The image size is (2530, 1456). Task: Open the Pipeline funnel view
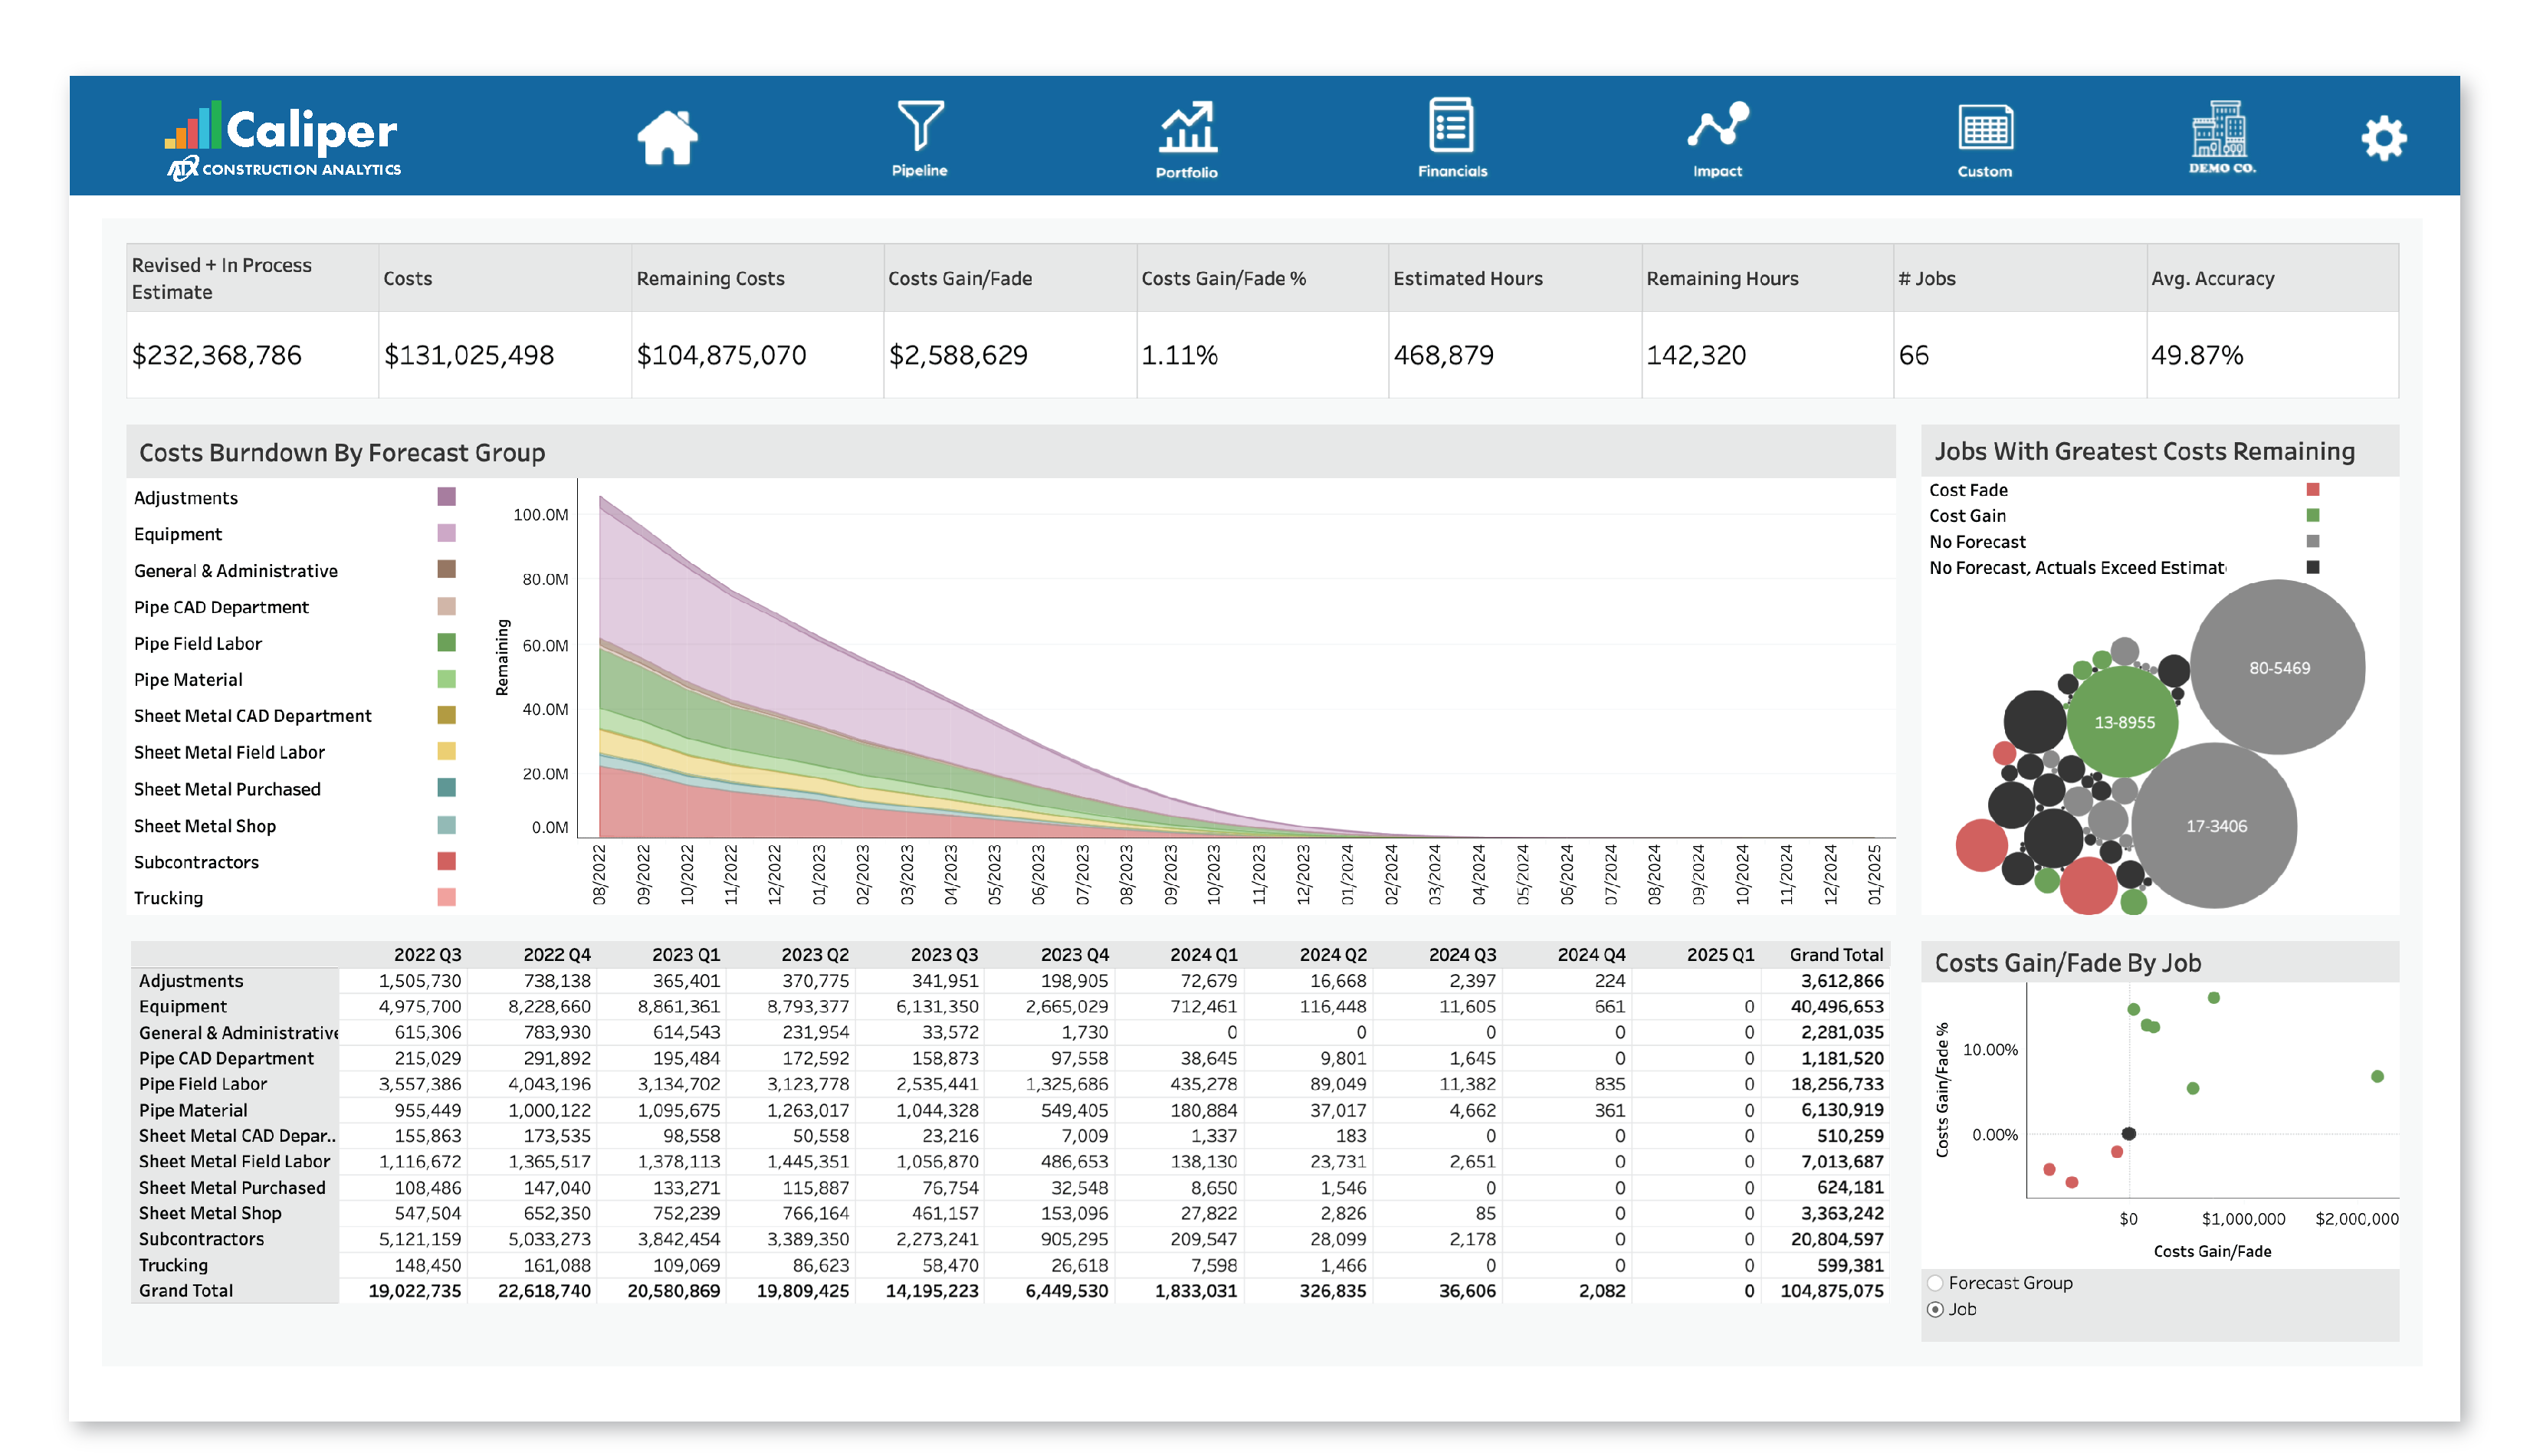(x=920, y=135)
